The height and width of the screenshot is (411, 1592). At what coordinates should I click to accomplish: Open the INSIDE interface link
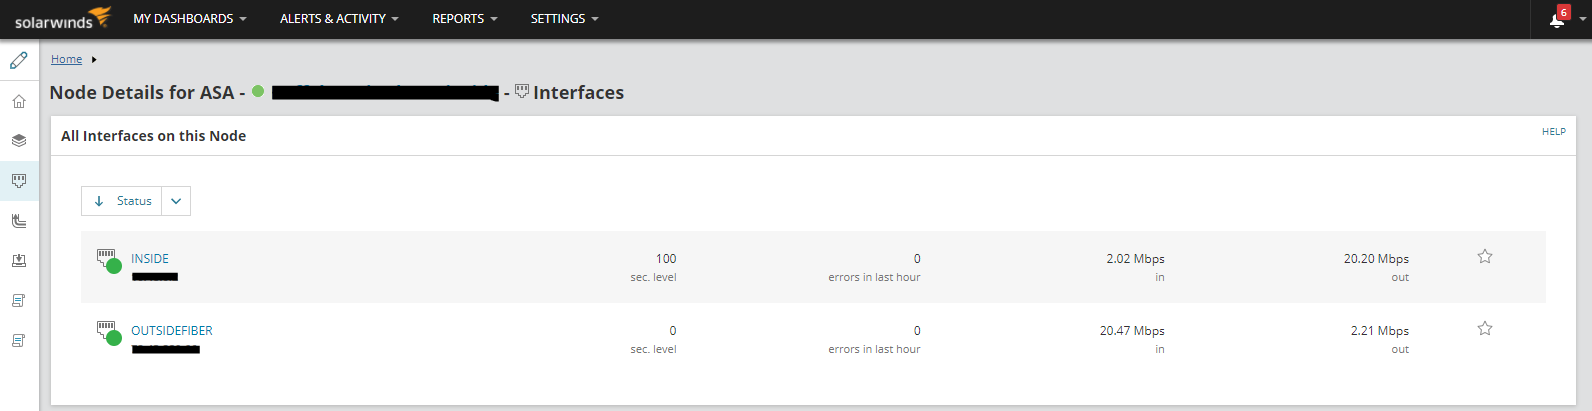tap(150, 258)
